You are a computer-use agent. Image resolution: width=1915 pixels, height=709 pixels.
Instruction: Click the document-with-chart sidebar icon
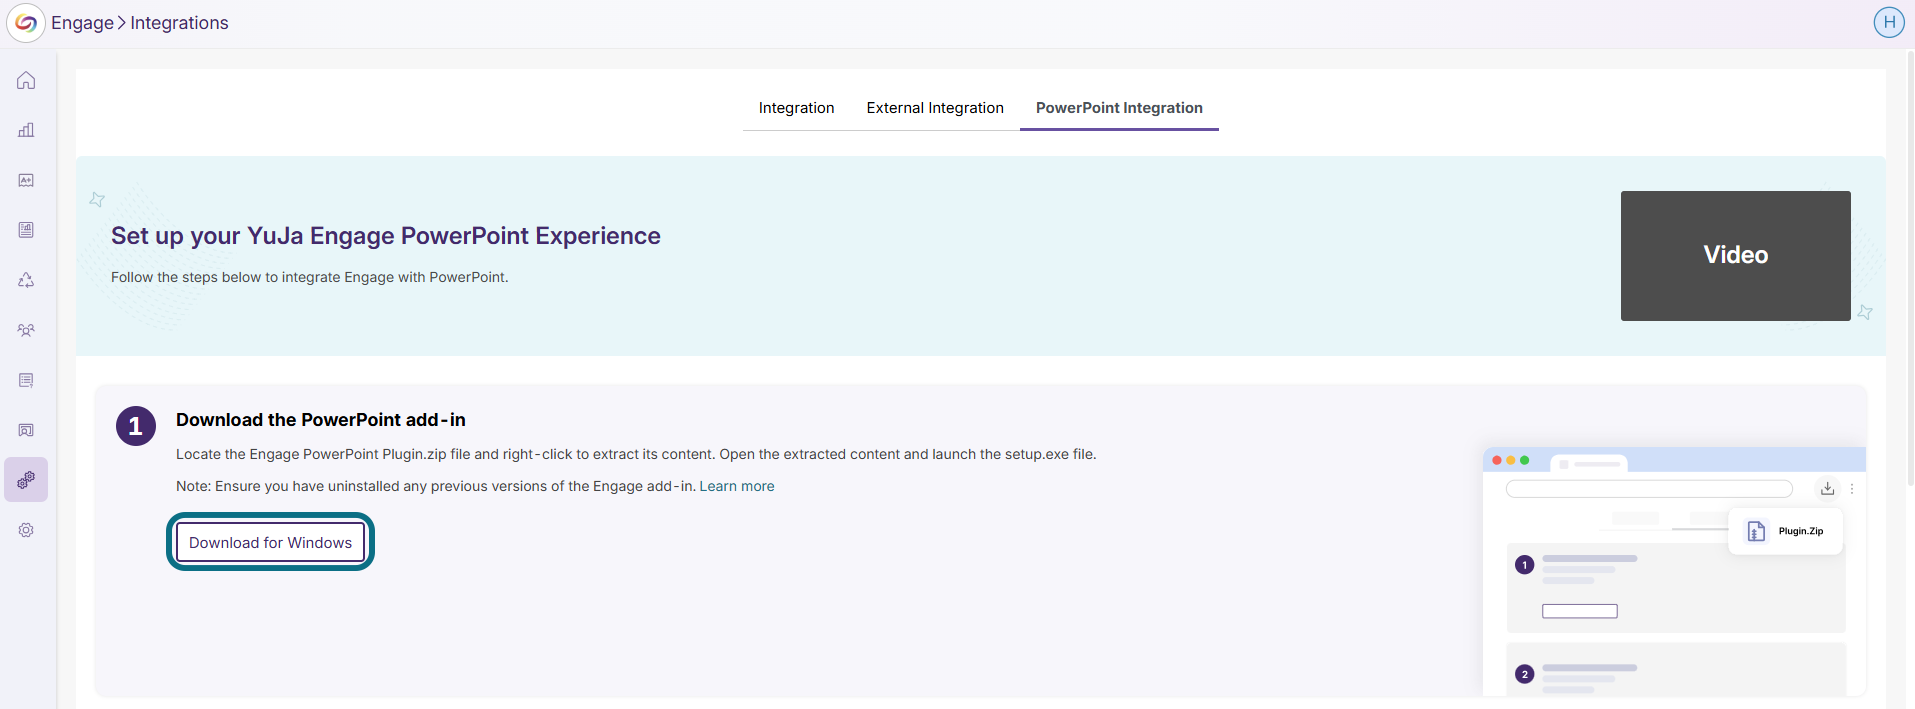26,230
